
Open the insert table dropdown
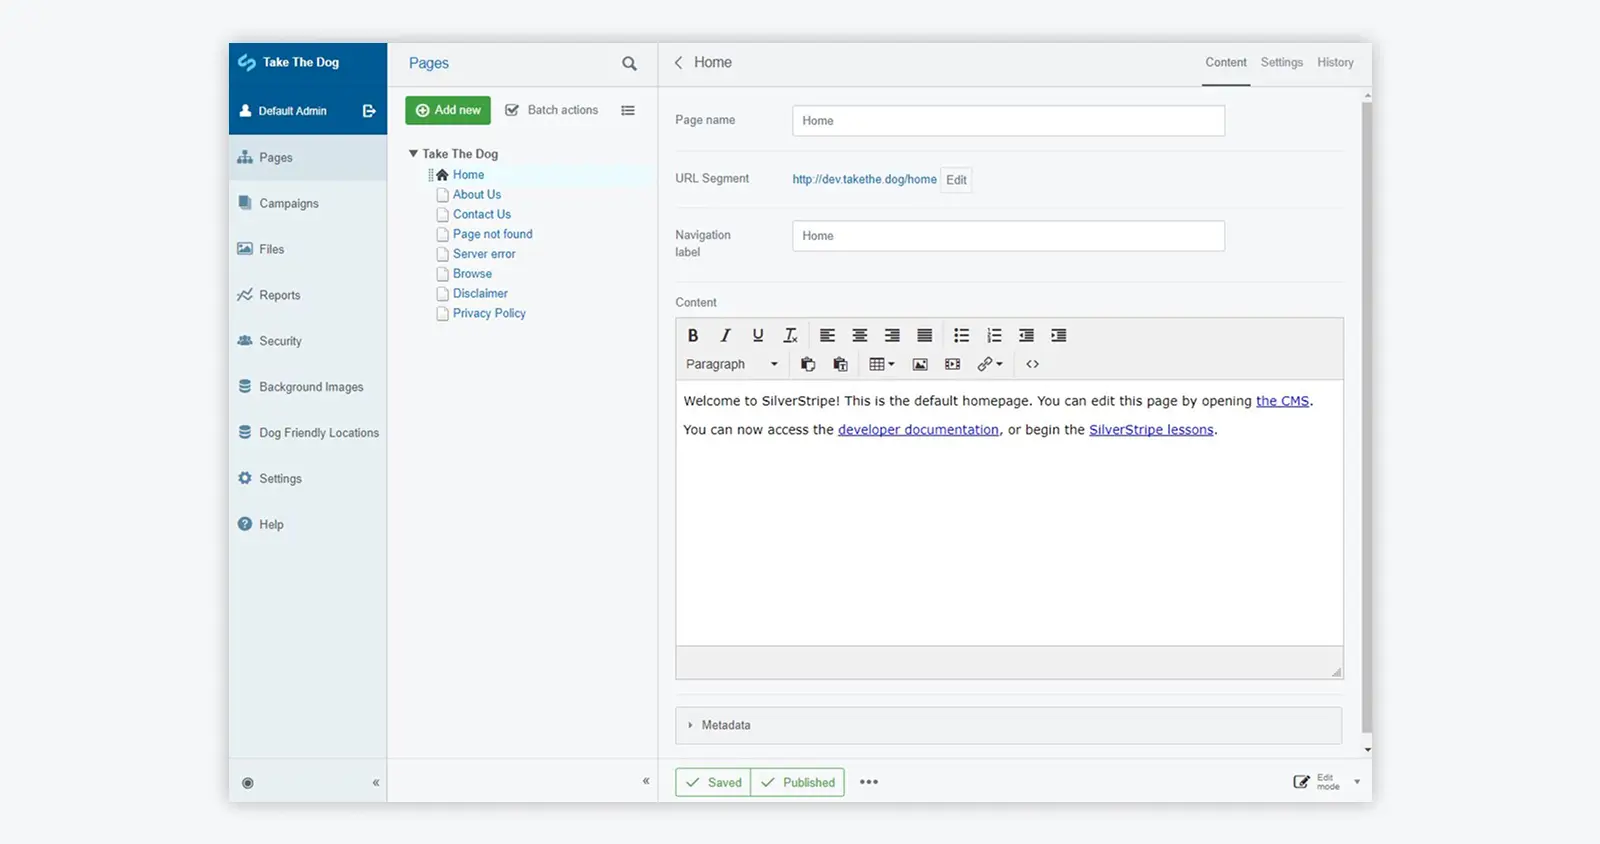882,365
